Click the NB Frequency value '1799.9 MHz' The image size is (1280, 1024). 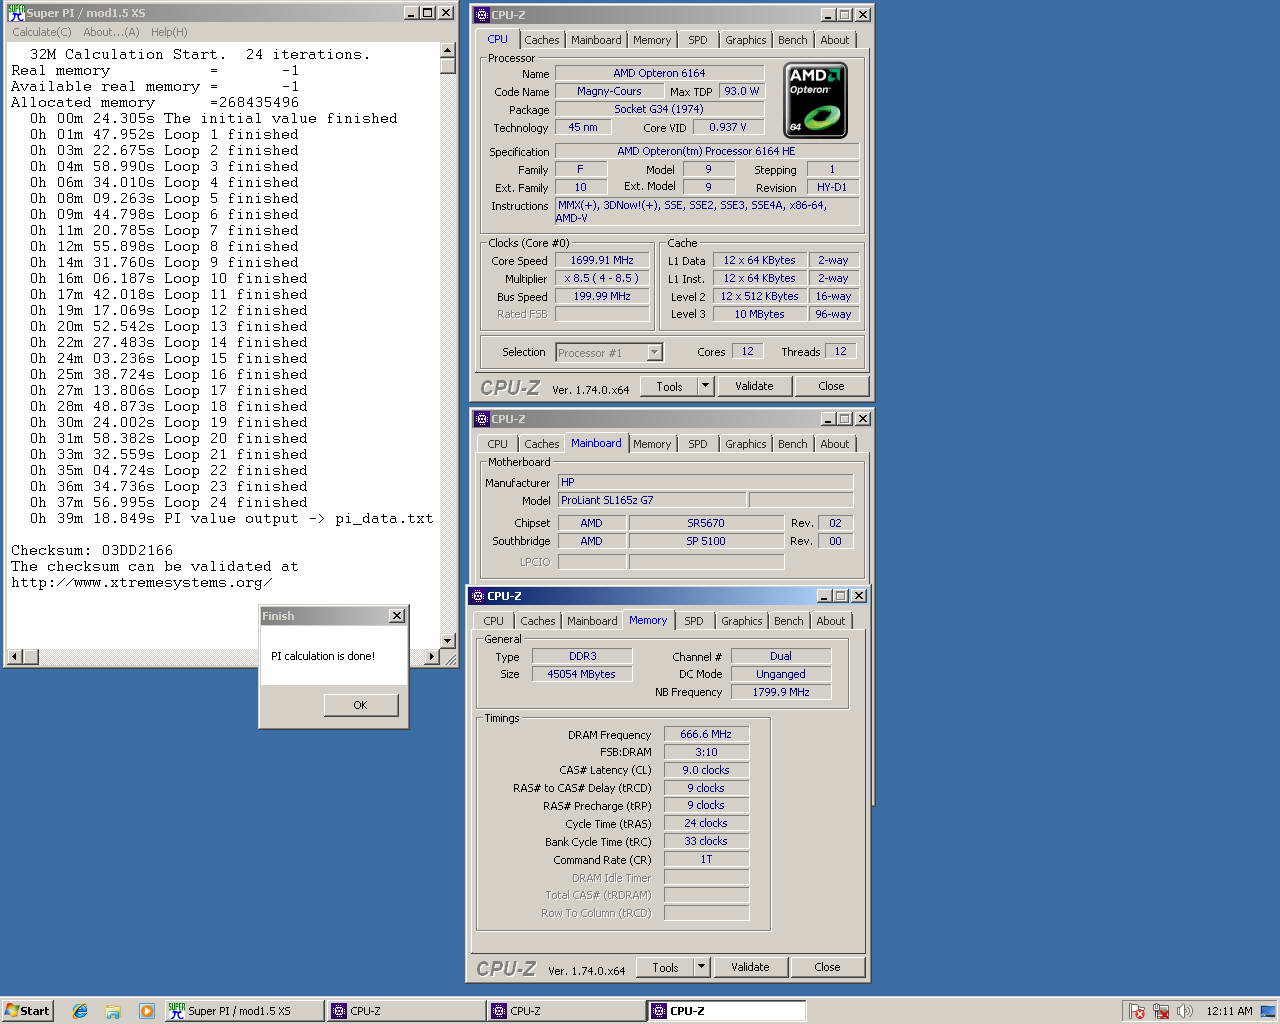(x=781, y=692)
